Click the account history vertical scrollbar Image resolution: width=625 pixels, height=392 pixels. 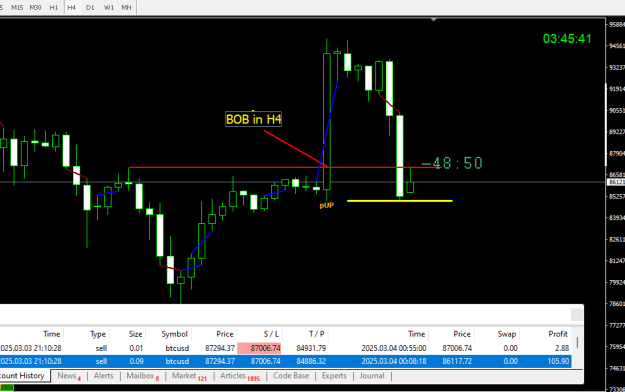(x=577, y=343)
